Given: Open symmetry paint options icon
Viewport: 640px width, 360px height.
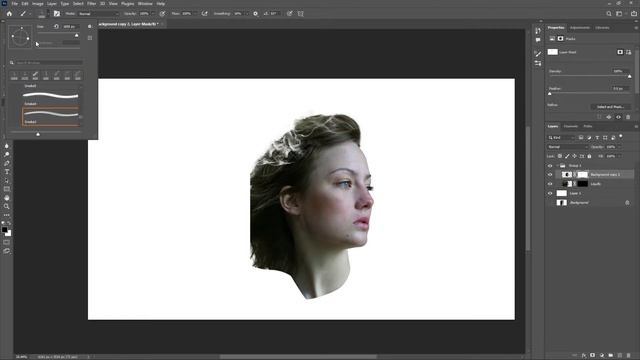Looking at the screenshot, I should point(301,13).
